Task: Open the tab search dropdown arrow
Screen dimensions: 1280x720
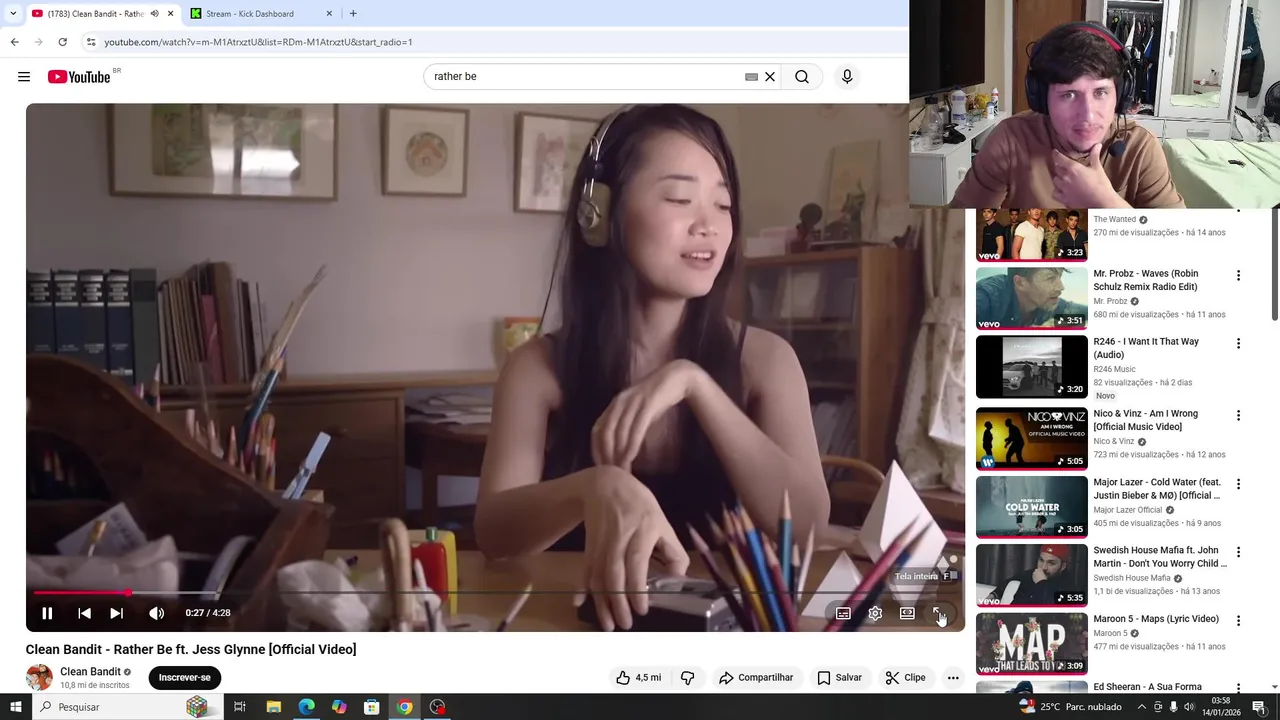Action: click(13, 14)
